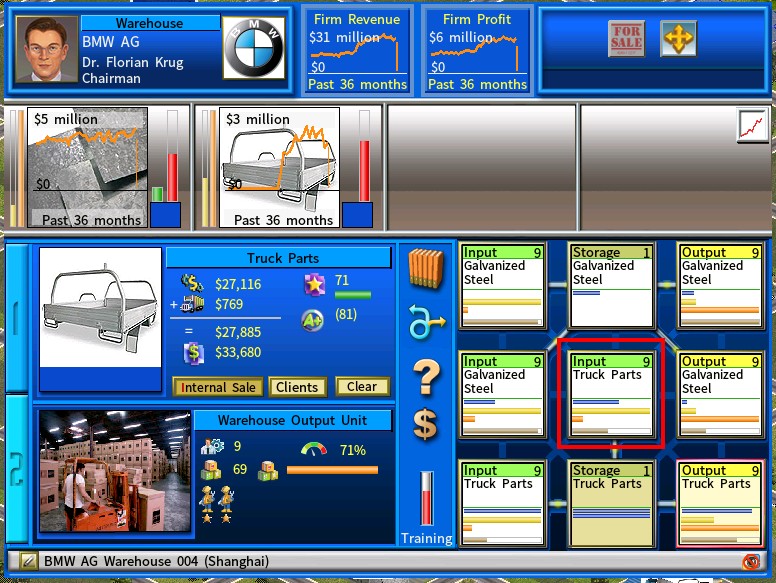Select middle-left Input Galvanized Steel unit
Screen dimensions: 776x583
click(x=502, y=394)
